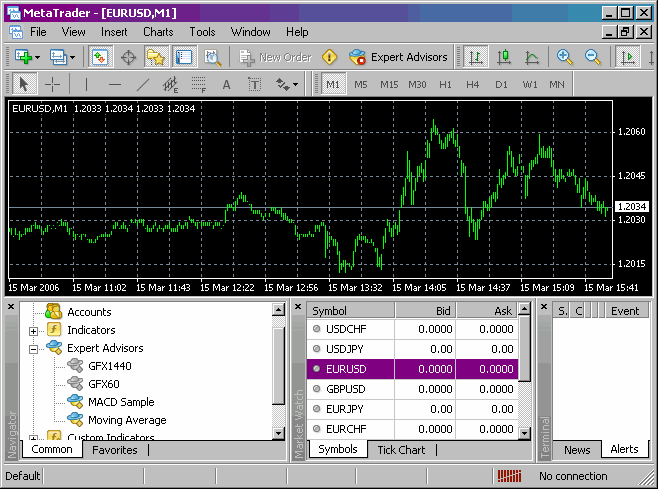Open the Strategy Tester icon
Screen dimensions: 658x489
point(212,57)
